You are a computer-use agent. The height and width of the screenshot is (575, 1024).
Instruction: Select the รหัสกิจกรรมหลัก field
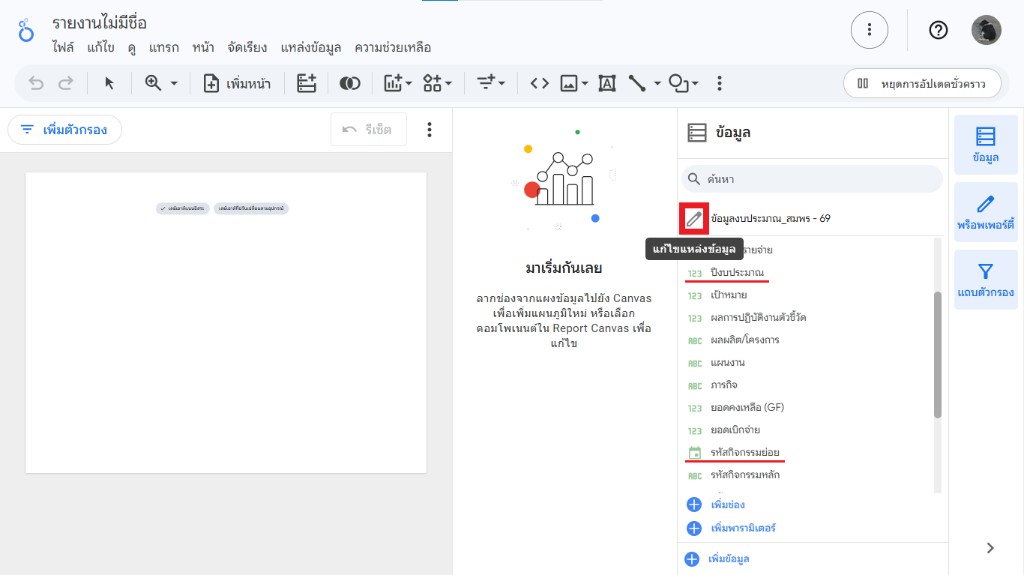(x=744, y=475)
